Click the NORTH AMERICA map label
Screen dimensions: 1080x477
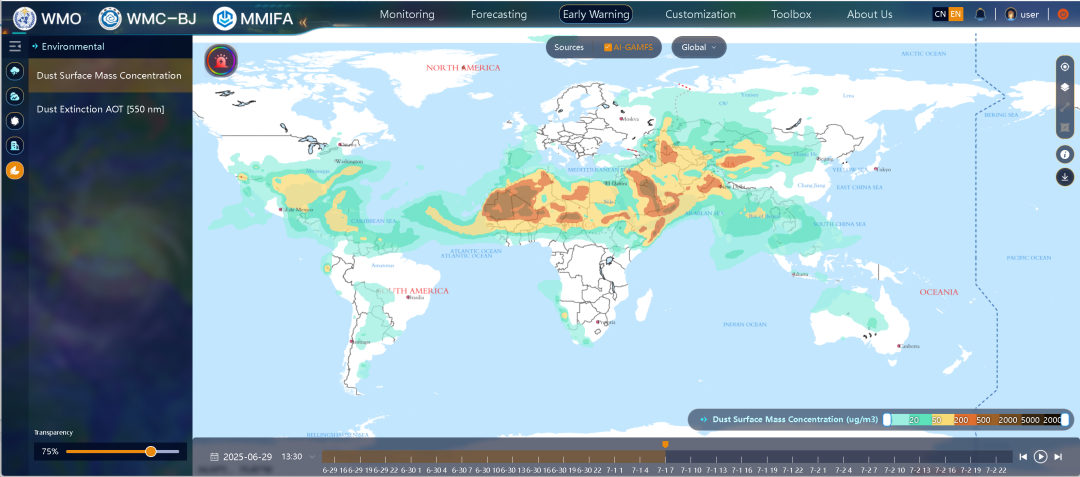[x=463, y=67]
